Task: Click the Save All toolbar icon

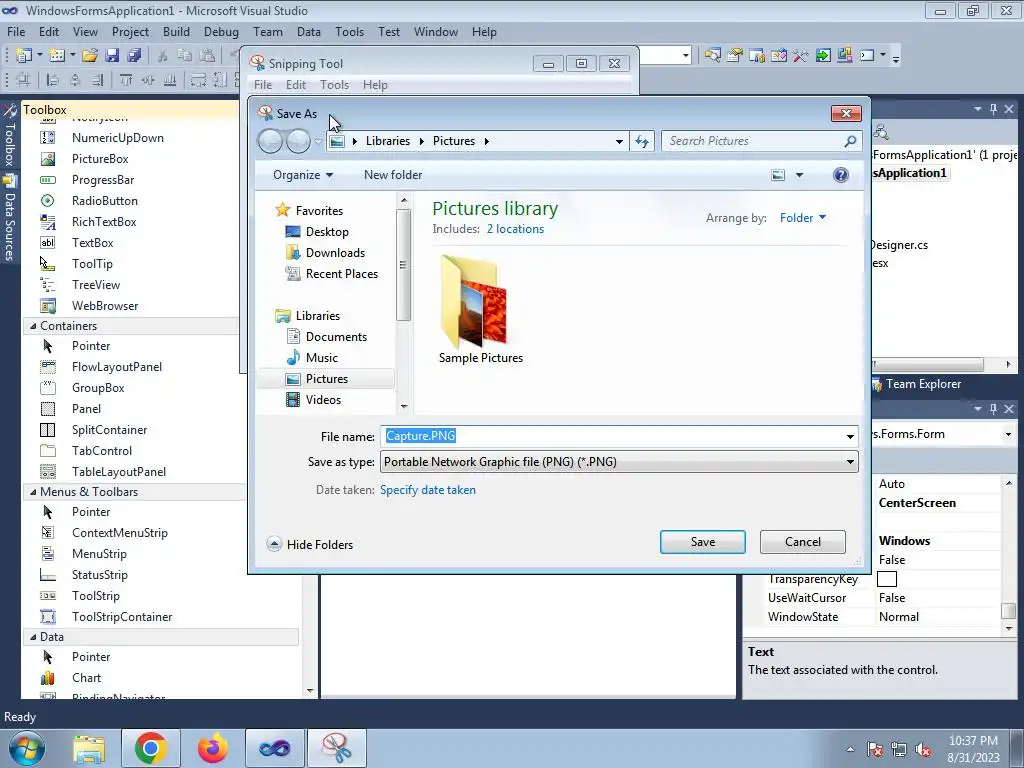Action: point(134,56)
